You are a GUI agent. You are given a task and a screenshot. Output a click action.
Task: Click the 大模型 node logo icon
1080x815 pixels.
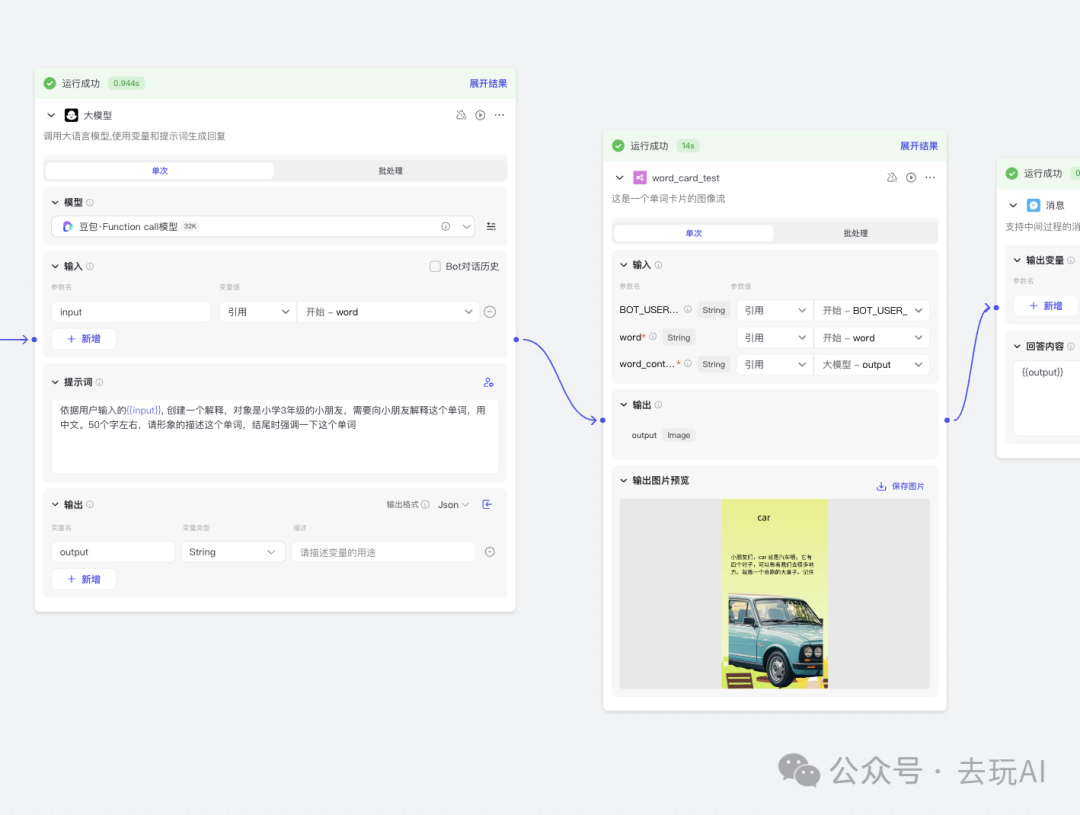pos(71,115)
